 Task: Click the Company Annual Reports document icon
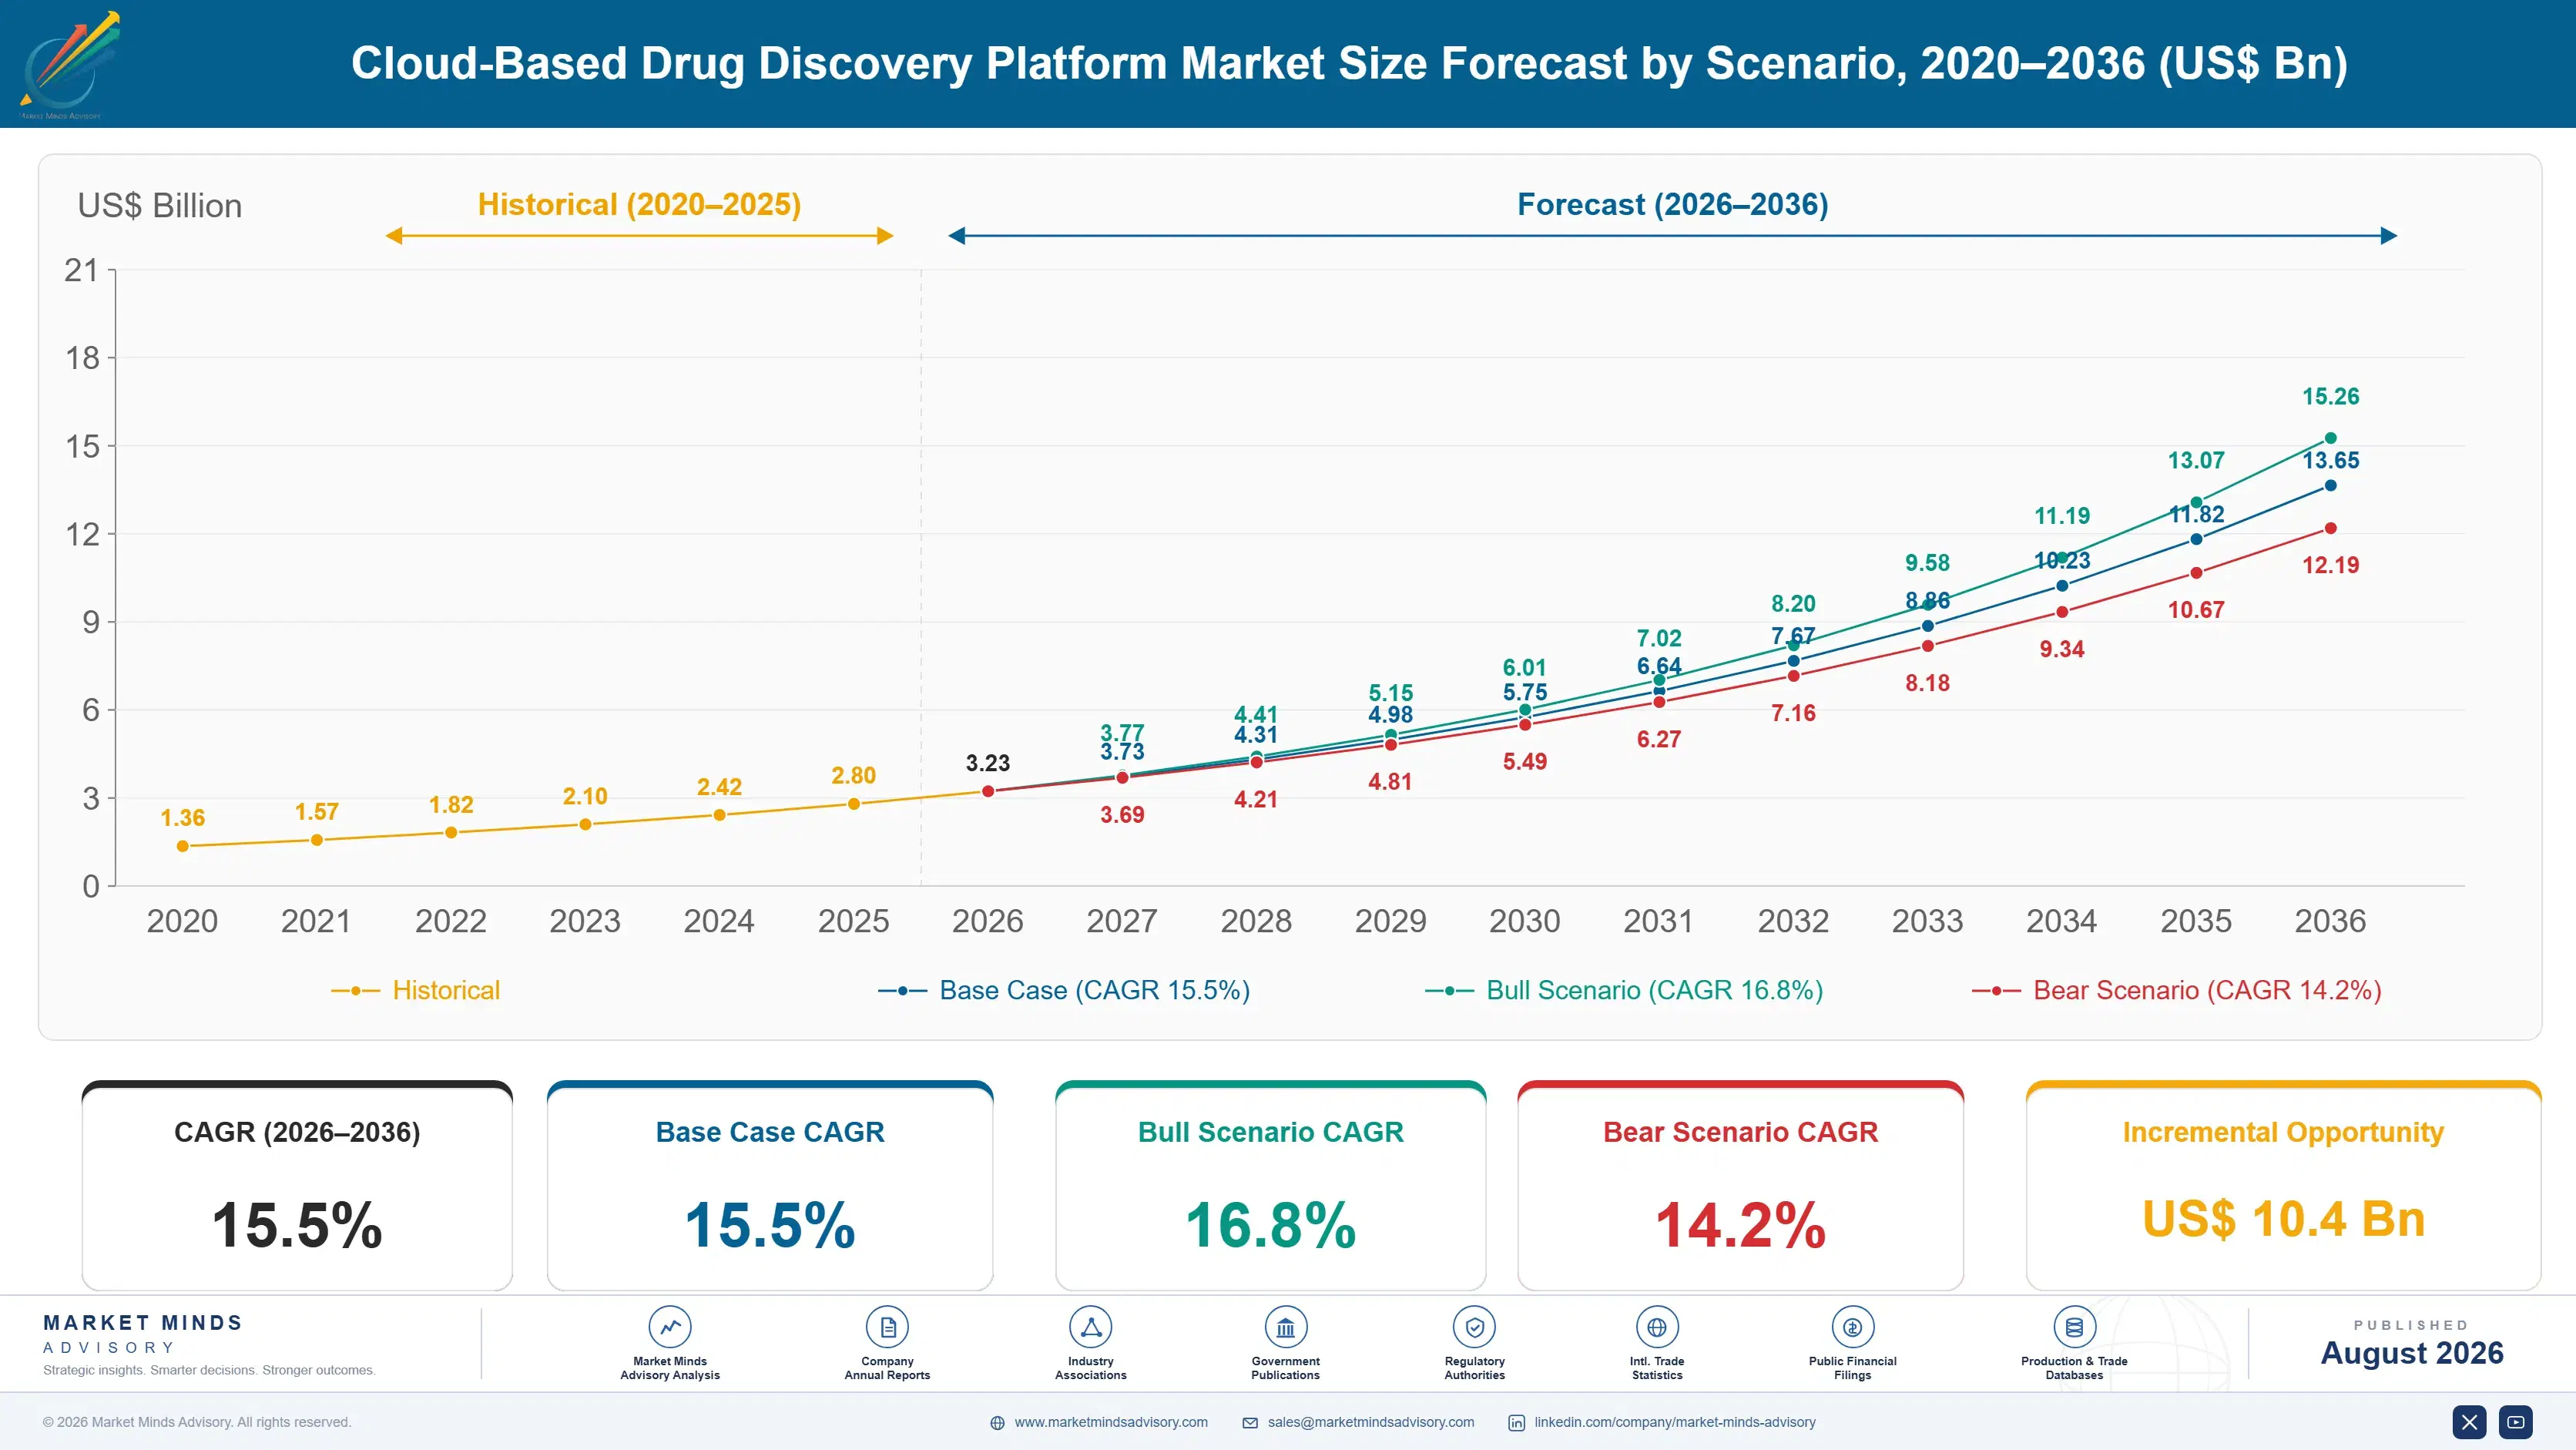(887, 1327)
